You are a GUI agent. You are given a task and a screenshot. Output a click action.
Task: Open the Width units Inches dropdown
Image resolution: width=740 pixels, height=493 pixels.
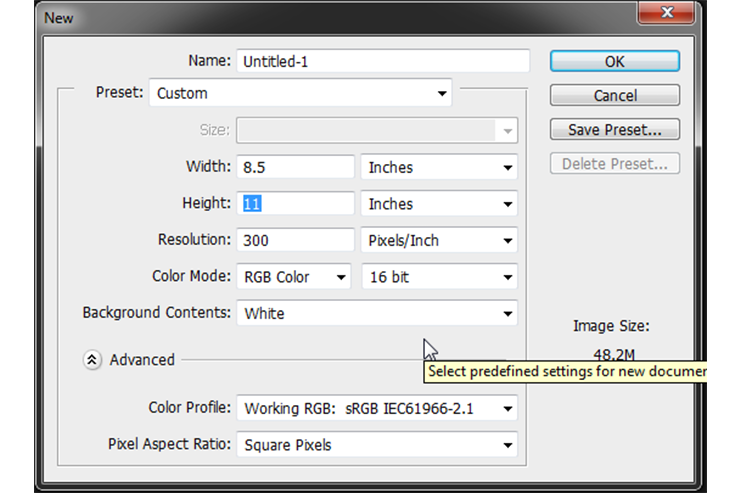(439, 167)
